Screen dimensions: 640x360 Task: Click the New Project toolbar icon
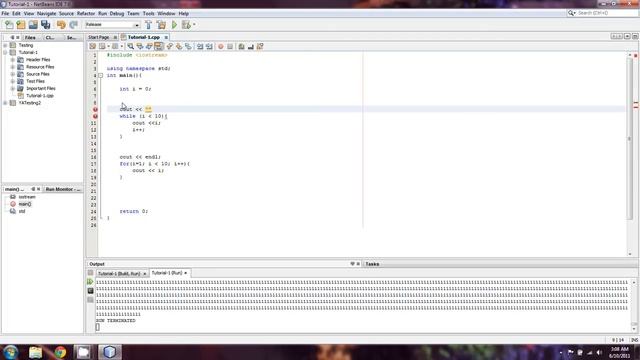point(21,24)
